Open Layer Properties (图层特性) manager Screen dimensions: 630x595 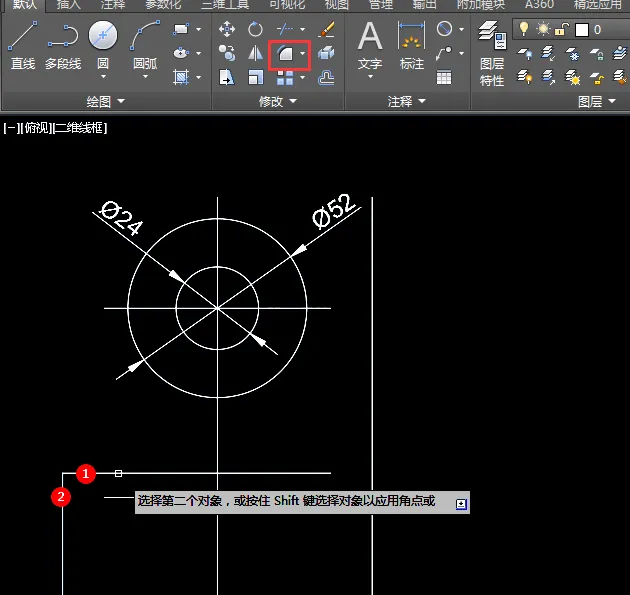click(492, 53)
